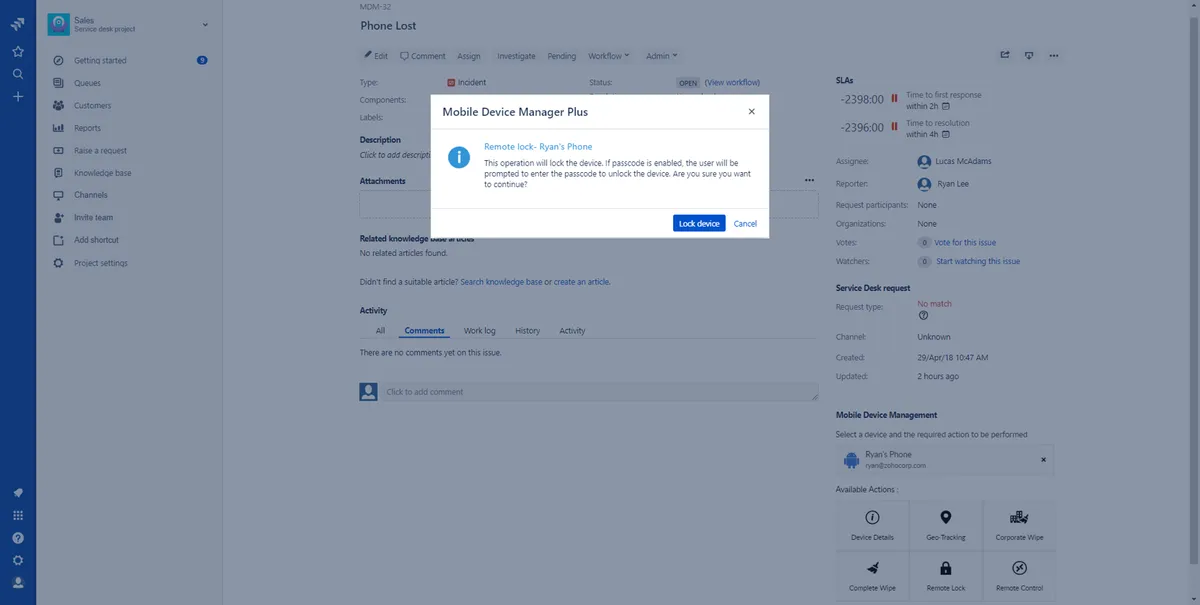Click the Assign button

click(x=469, y=56)
